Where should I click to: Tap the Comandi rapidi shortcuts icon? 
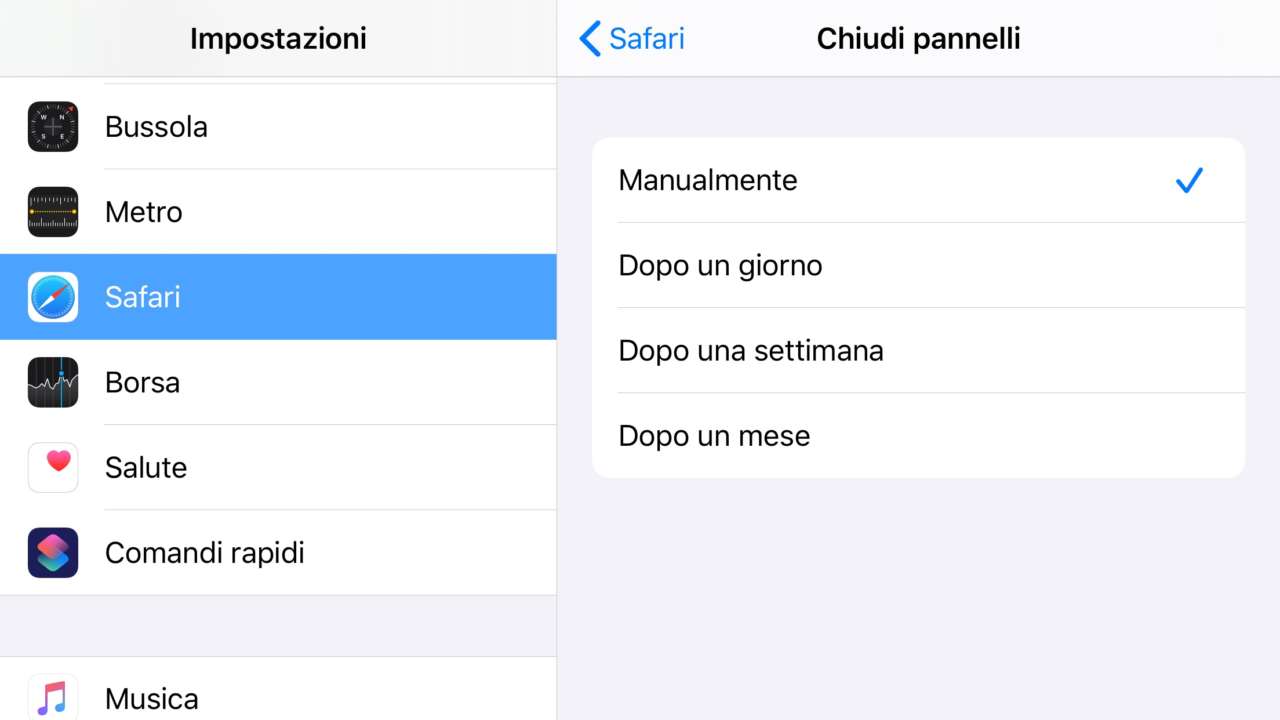[53, 553]
